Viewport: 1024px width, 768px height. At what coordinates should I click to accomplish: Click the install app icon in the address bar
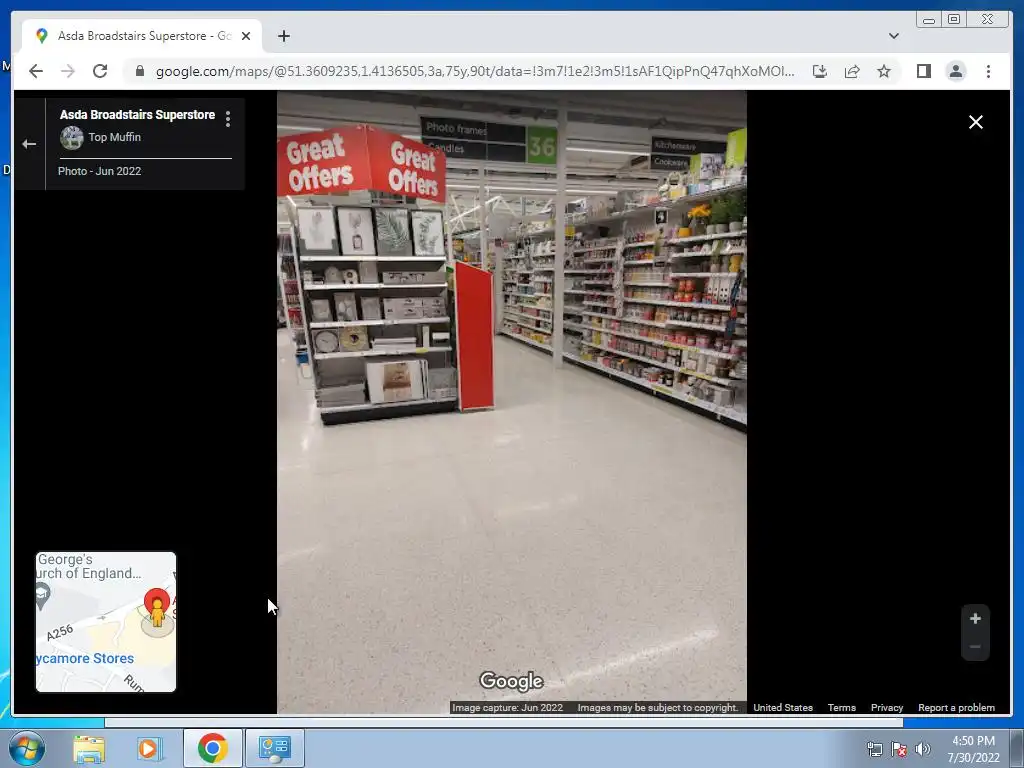tap(820, 71)
